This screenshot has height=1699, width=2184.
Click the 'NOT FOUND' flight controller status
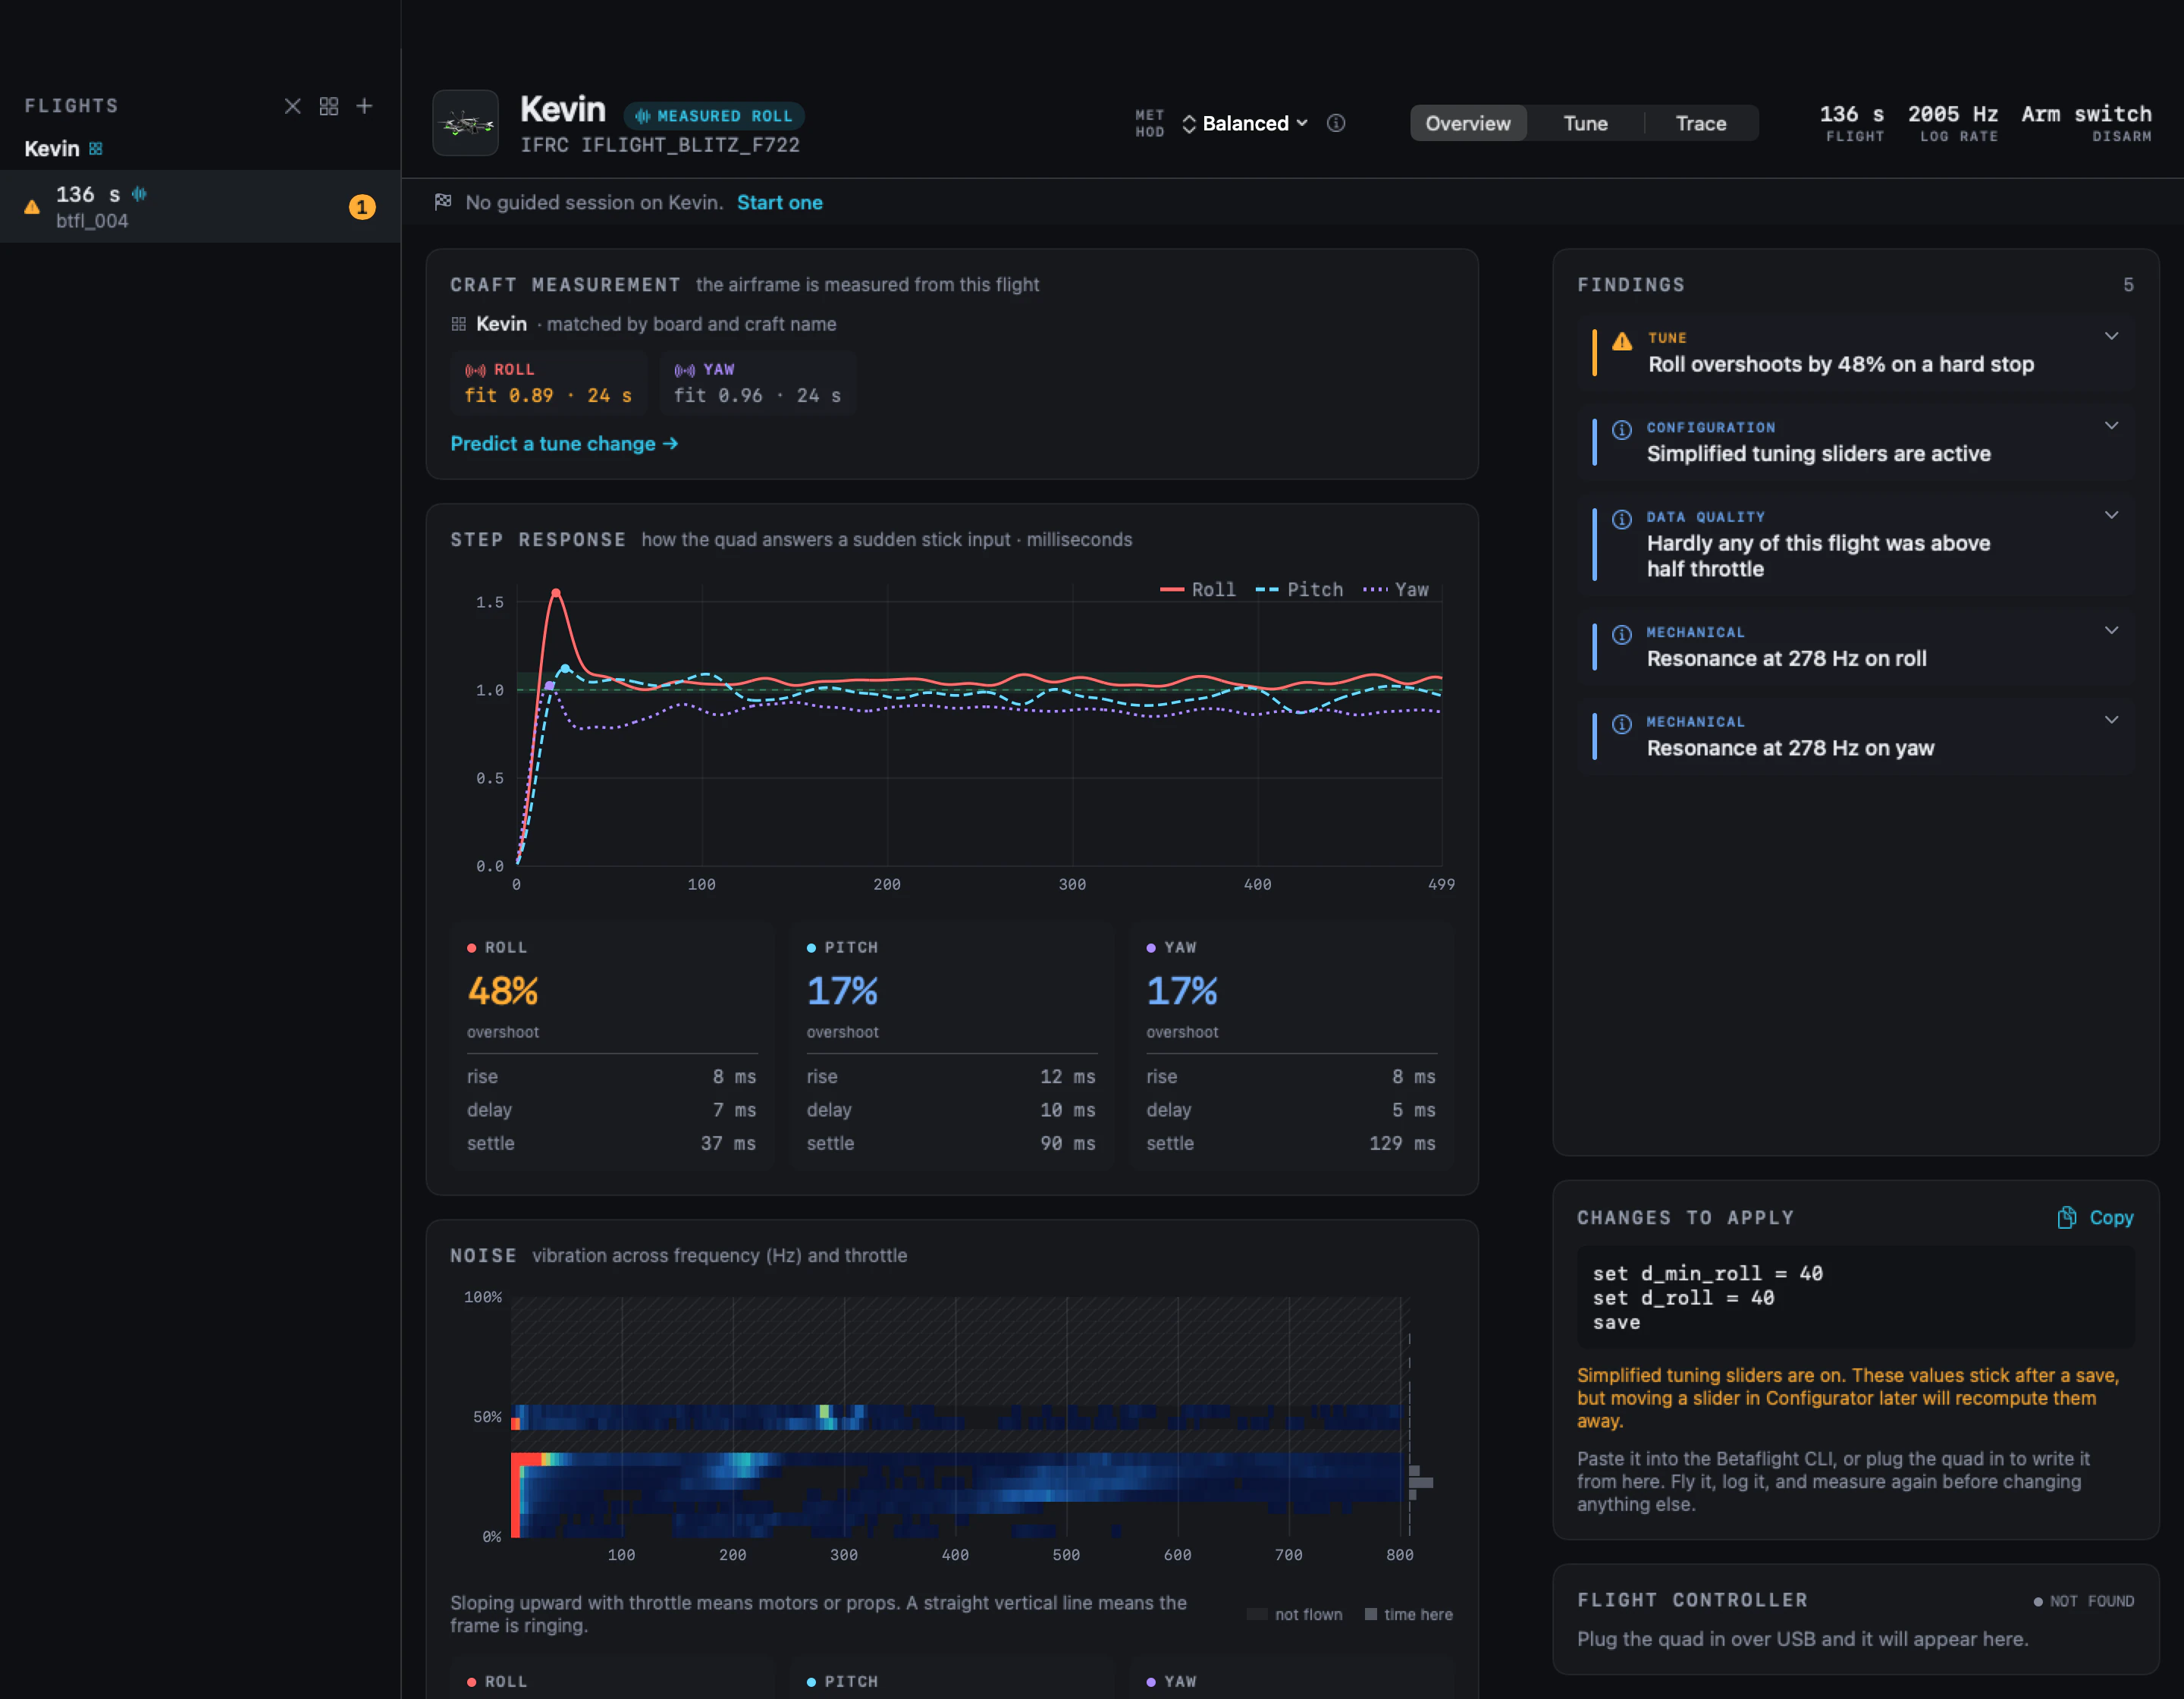click(x=2084, y=1601)
